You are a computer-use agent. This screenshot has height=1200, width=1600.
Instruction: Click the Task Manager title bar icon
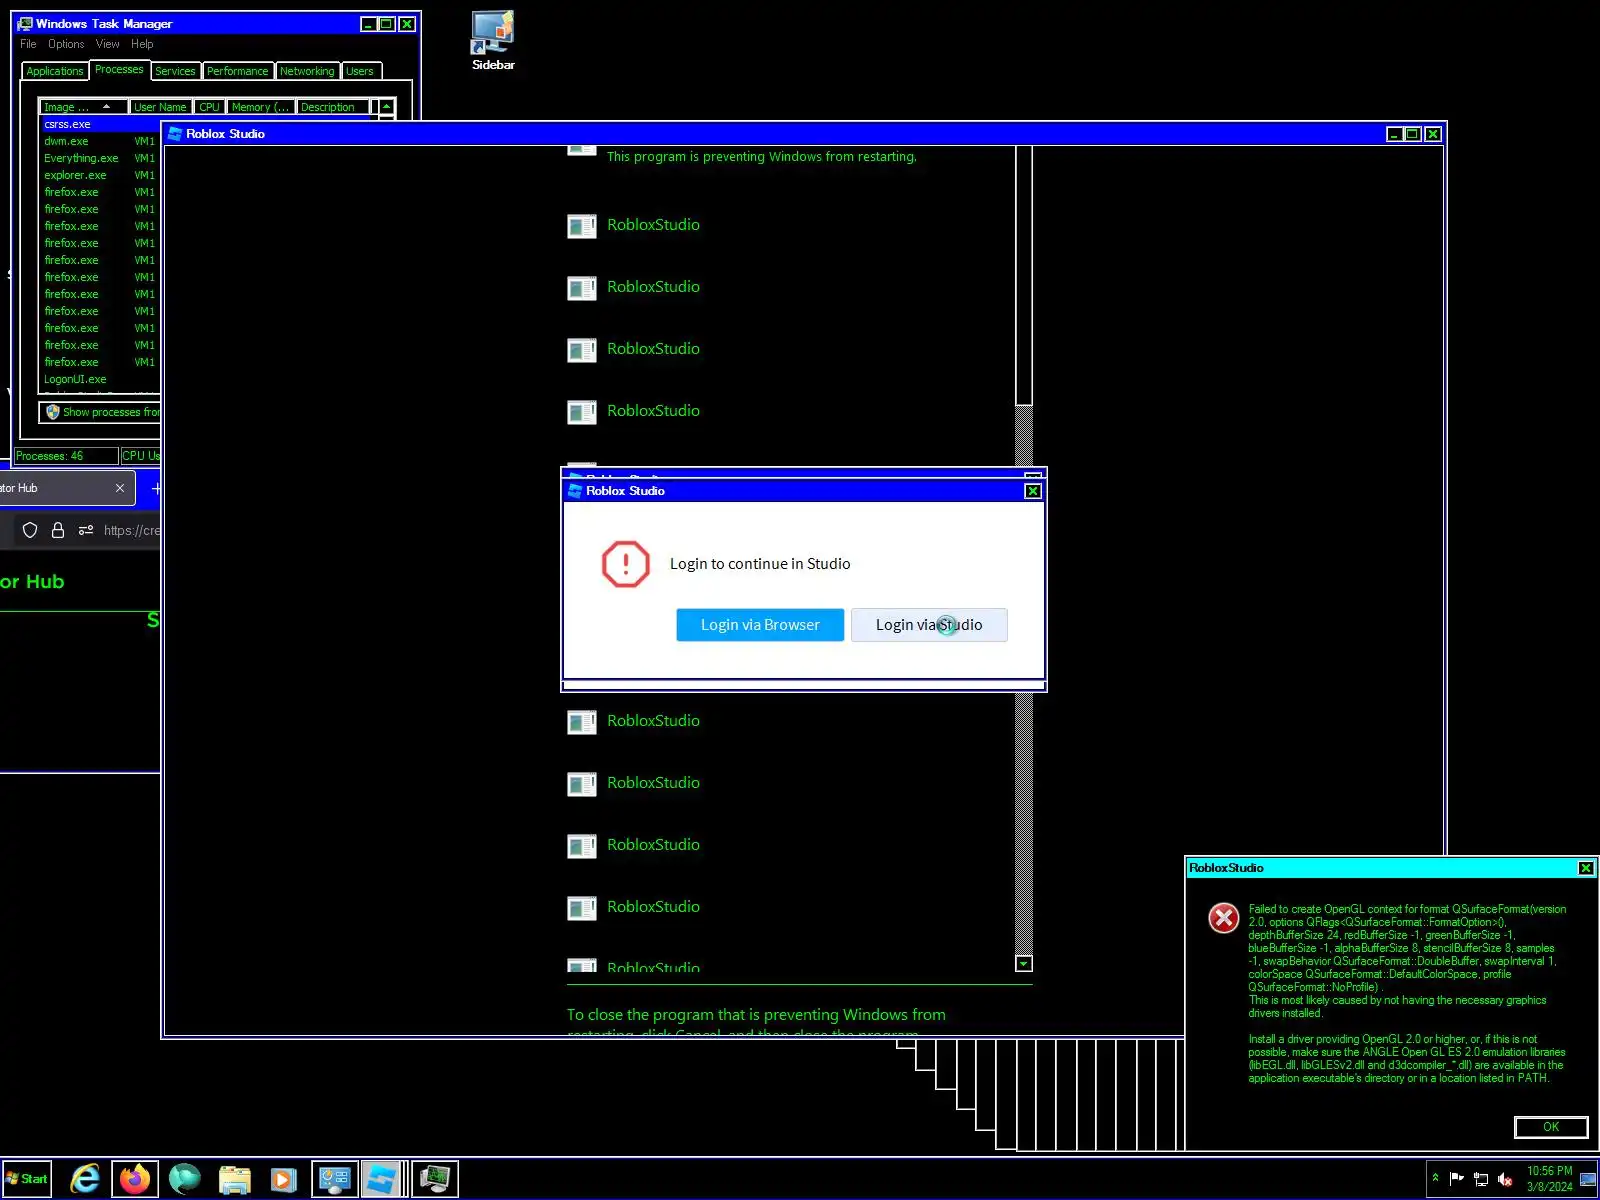[25, 24]
